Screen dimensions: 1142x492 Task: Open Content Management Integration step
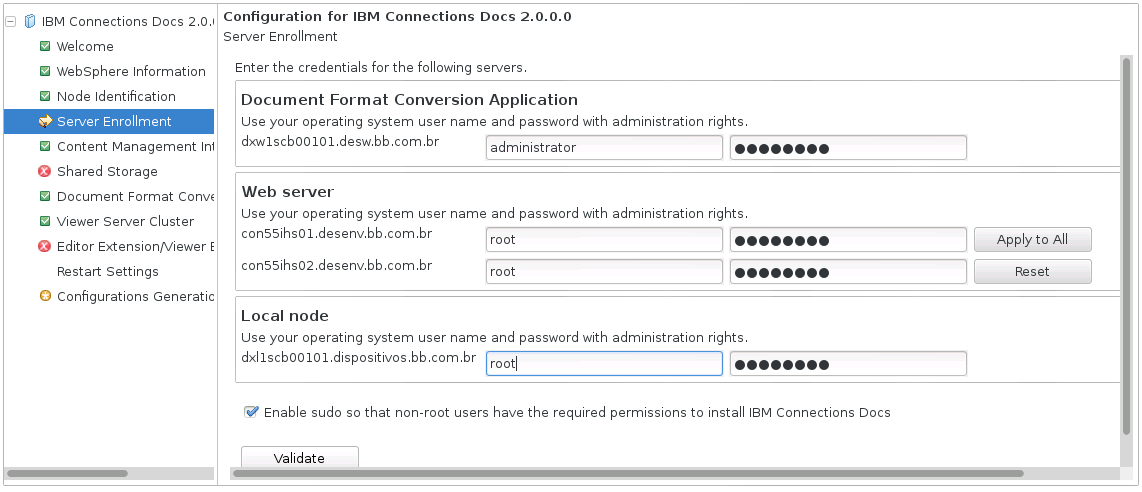136,146
